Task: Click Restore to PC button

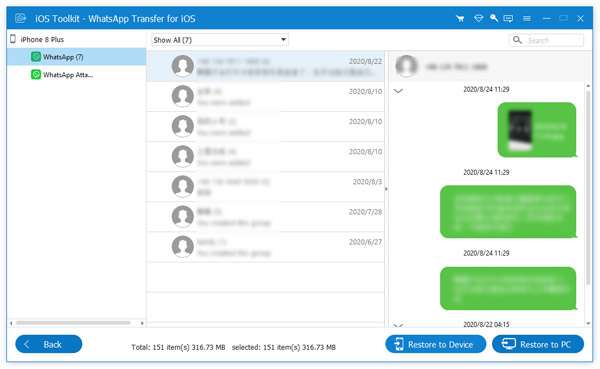Action: click(x=538, y=344)
